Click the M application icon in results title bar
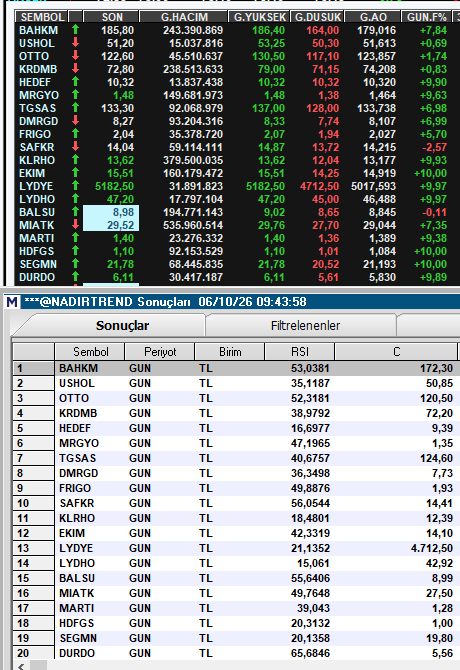460x670 pixels. [x=12, y=302]
